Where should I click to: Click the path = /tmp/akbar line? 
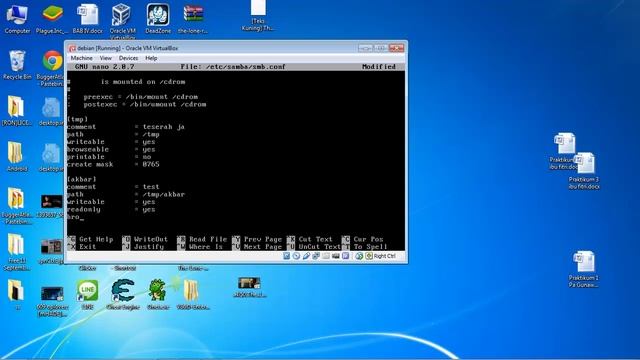(x=126, y=194)
